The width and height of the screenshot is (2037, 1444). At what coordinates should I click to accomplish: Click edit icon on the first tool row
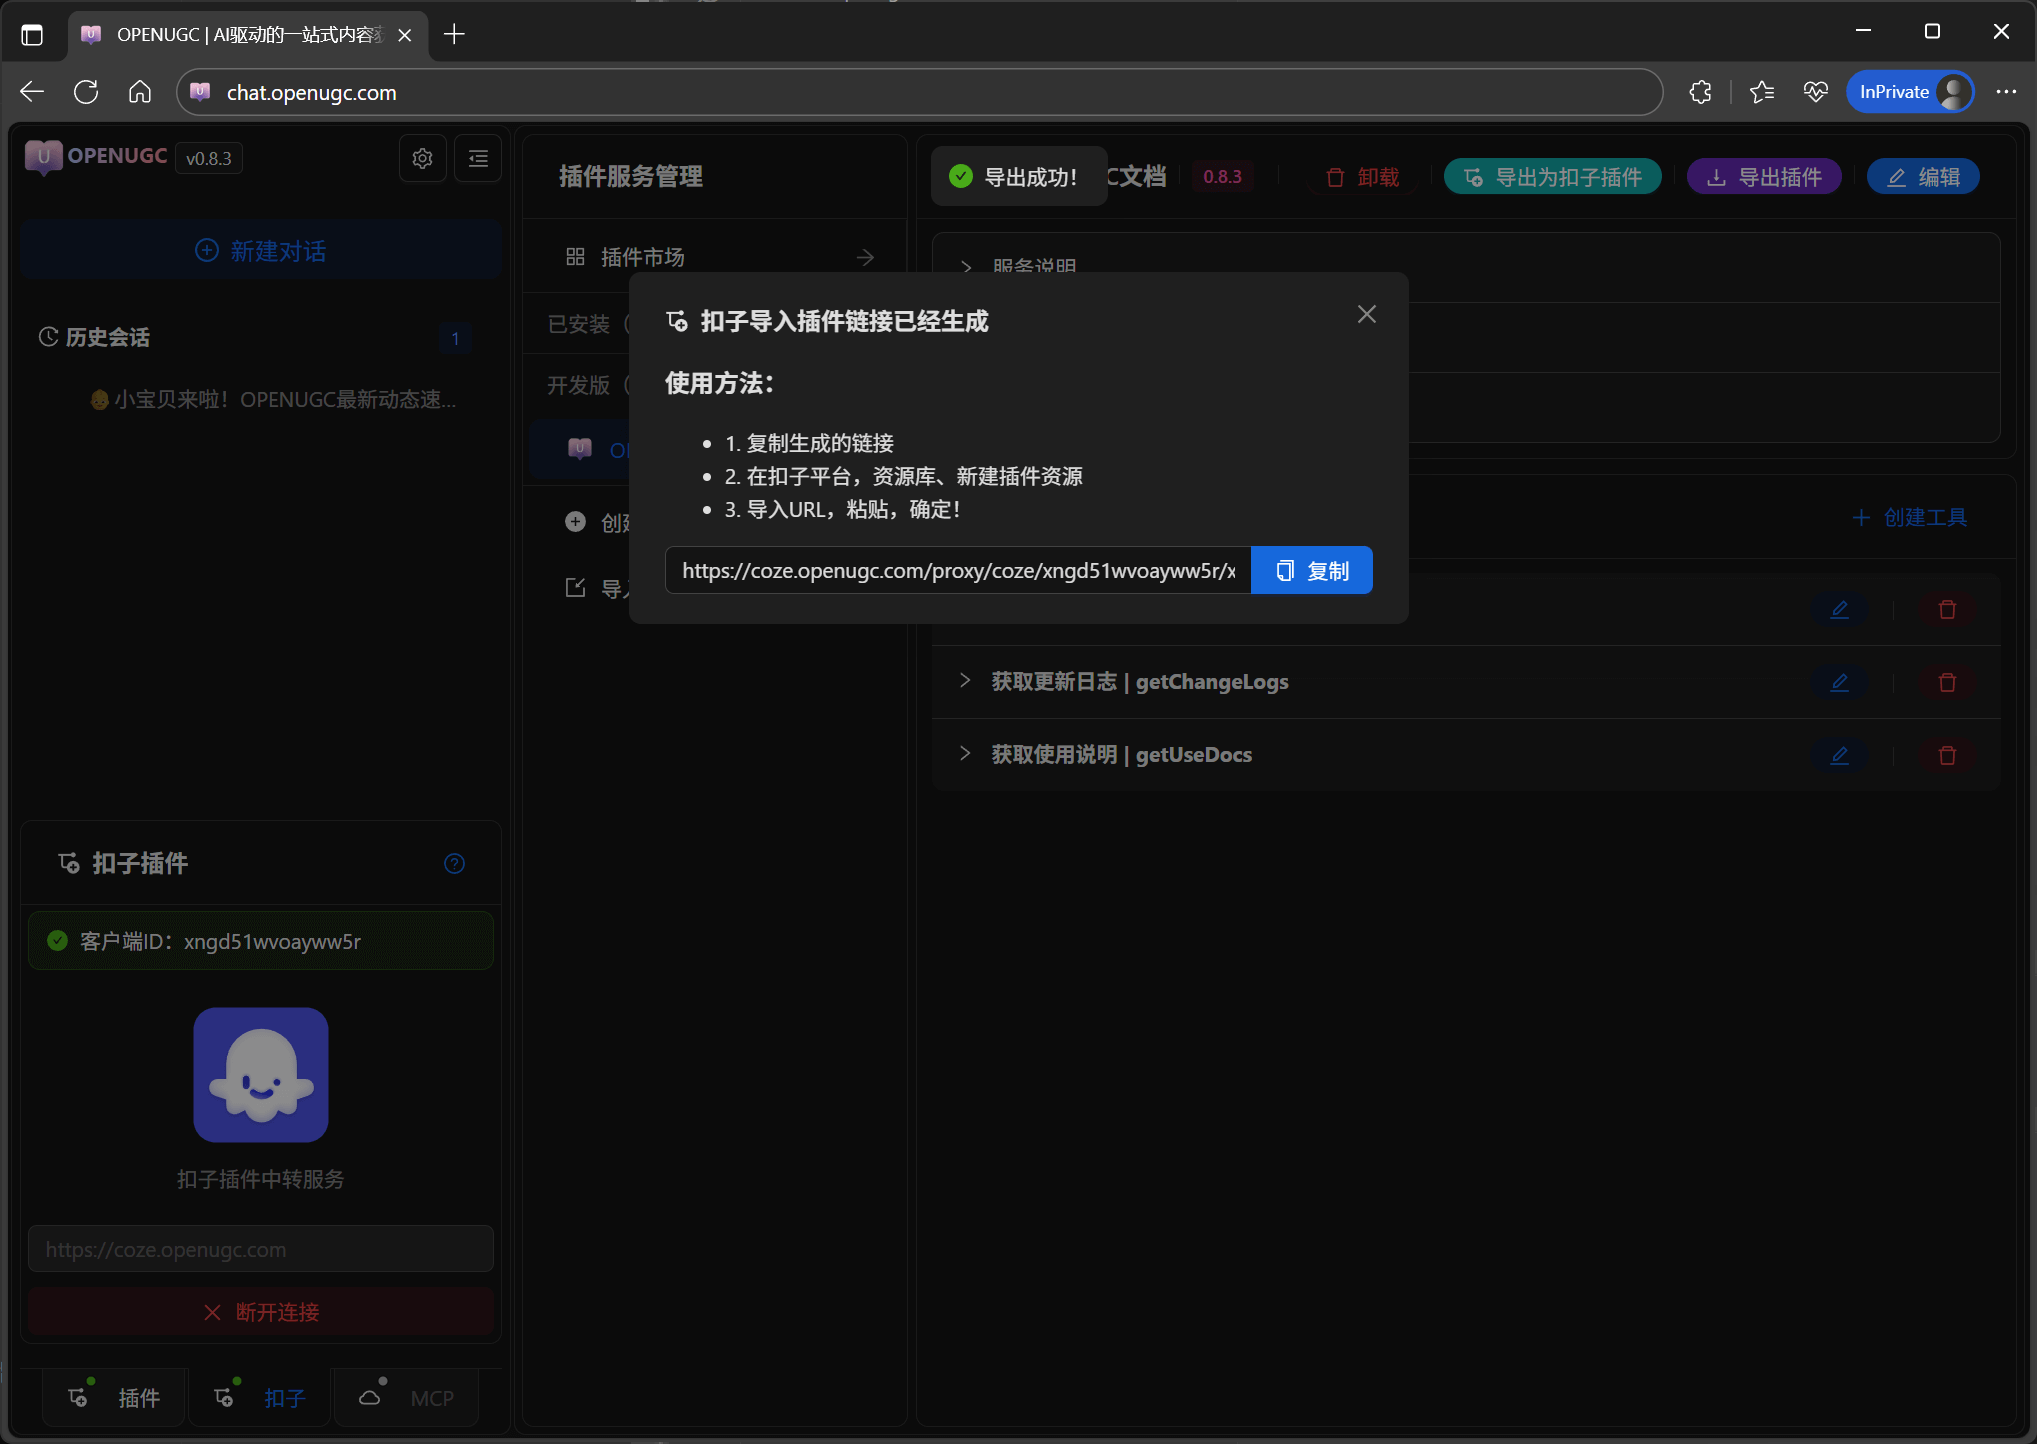[1839, 609]
